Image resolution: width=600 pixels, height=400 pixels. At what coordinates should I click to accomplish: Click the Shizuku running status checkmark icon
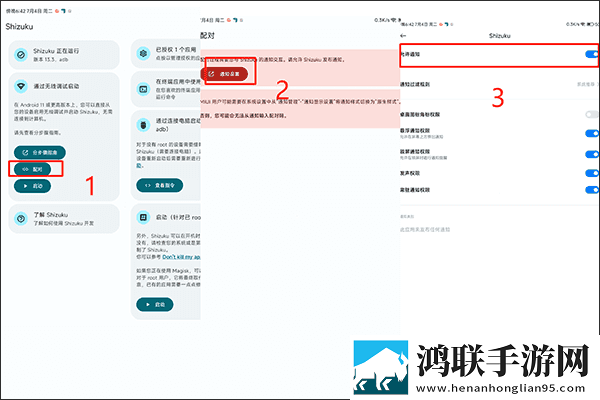point(21,55)
